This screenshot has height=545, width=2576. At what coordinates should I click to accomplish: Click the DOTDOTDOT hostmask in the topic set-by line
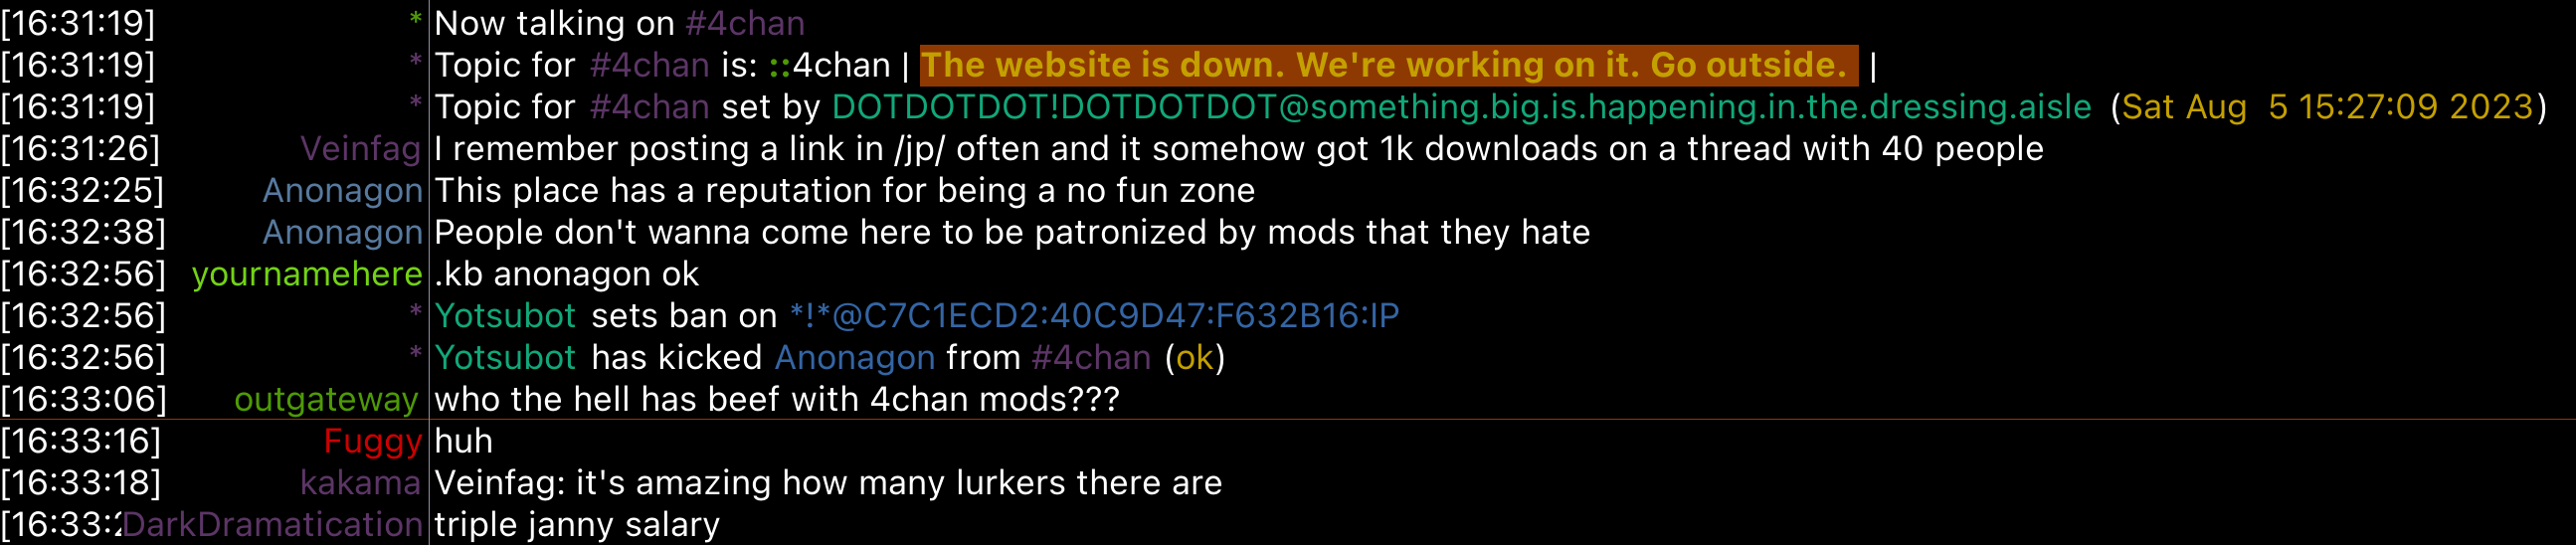click(1461, 107)
